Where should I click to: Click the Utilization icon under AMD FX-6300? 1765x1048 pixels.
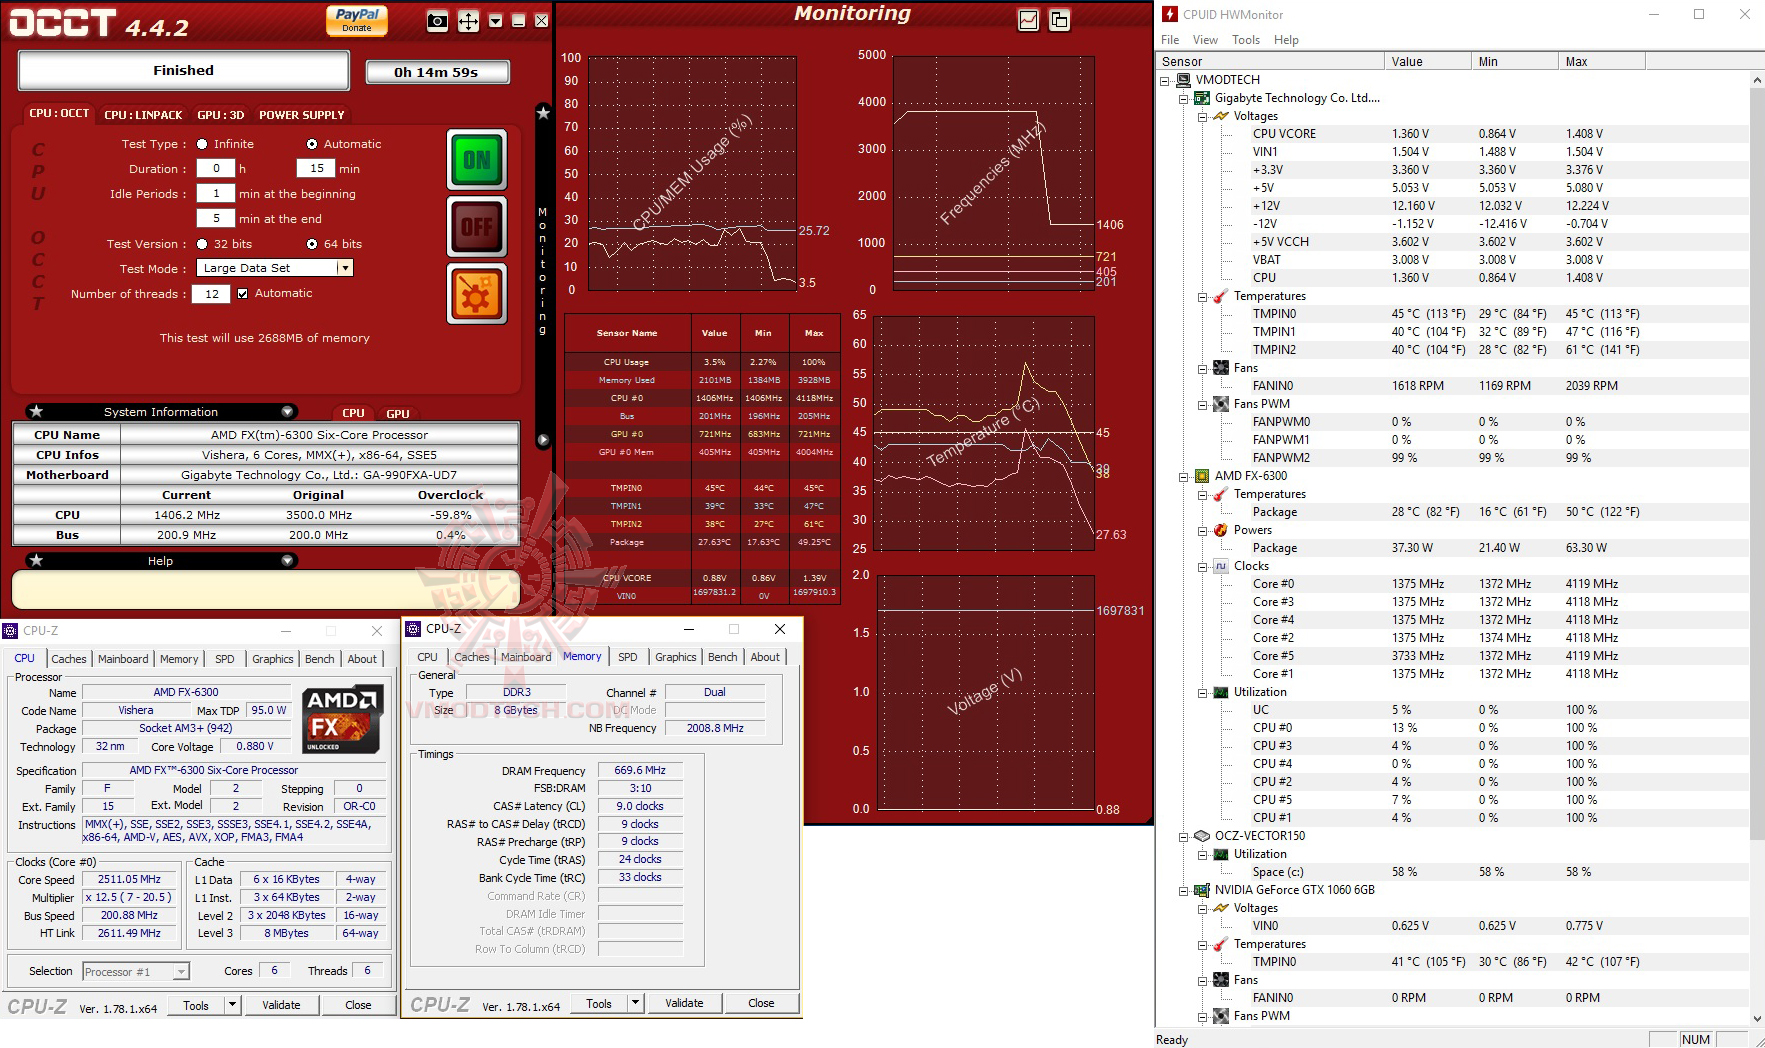coord(1221,692)
